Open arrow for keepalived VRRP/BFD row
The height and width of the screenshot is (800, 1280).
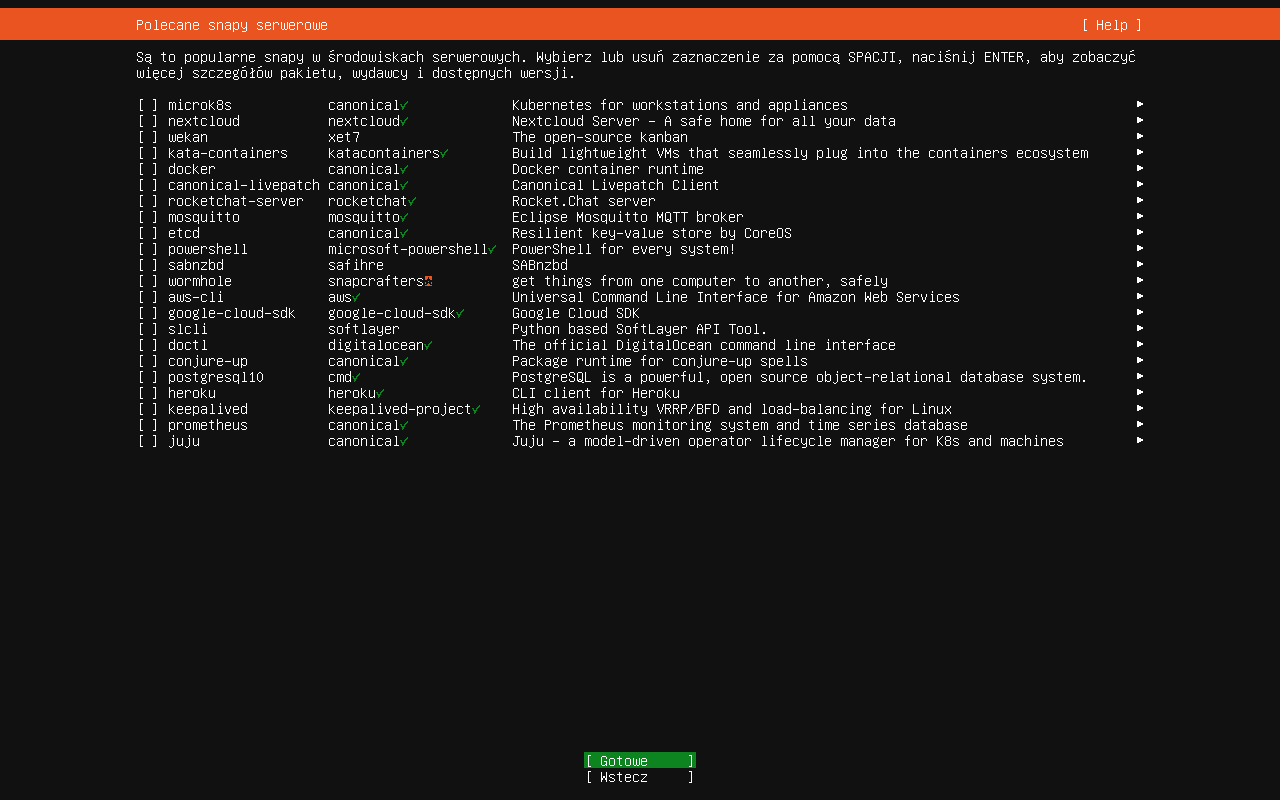[1140, 408]
